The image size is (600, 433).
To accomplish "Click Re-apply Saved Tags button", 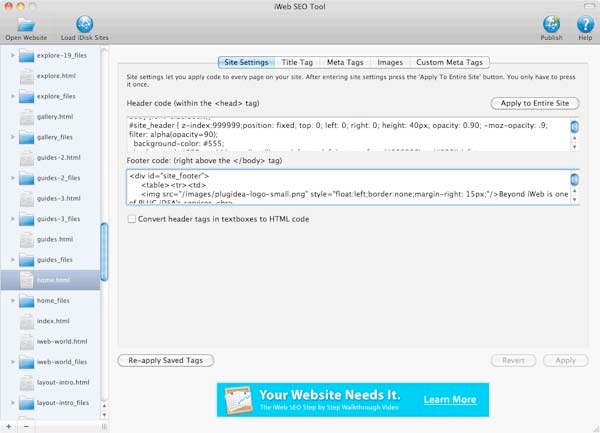I will coord(166,360).
